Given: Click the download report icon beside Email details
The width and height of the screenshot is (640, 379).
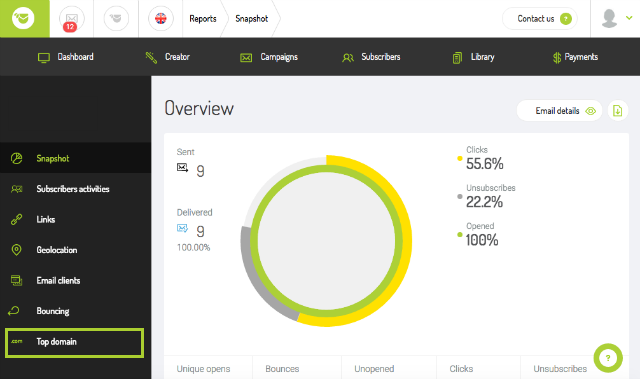Looking at the screenshot, I should click(618, 111).
